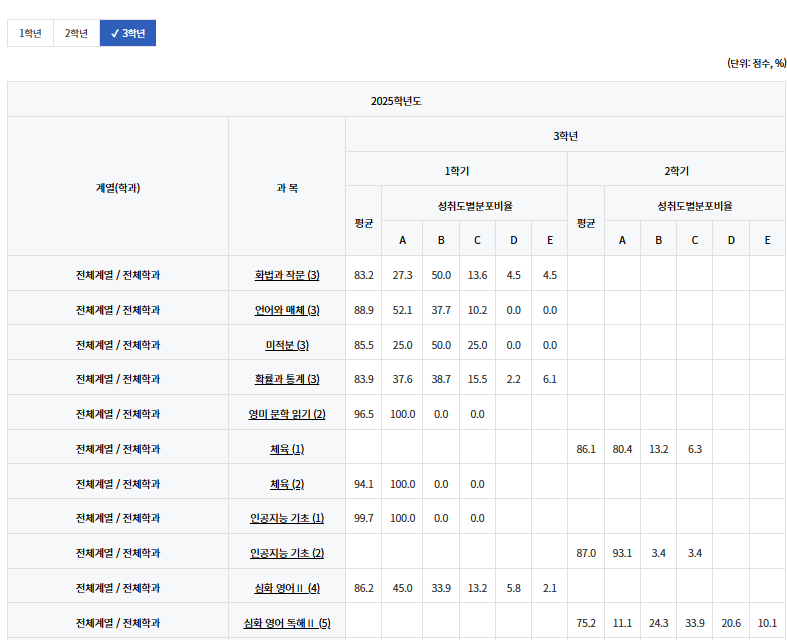This screenshot has width=787, height=640.
Task: Select the checked 3학년 tab
Action: point(128,33)
